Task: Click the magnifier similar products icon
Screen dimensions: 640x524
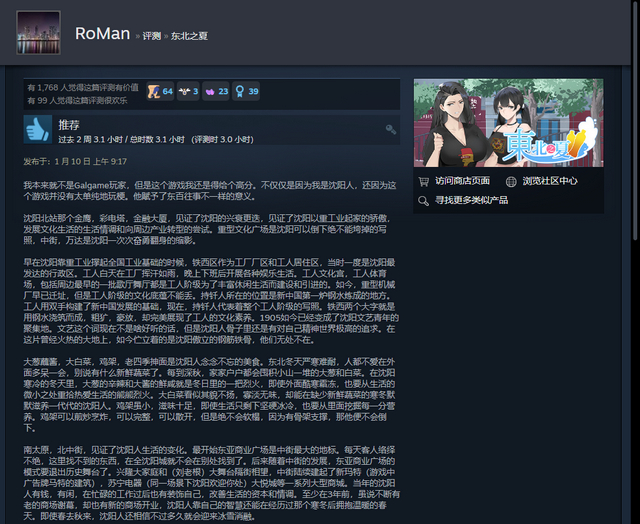Action: [x=424, y=201]
